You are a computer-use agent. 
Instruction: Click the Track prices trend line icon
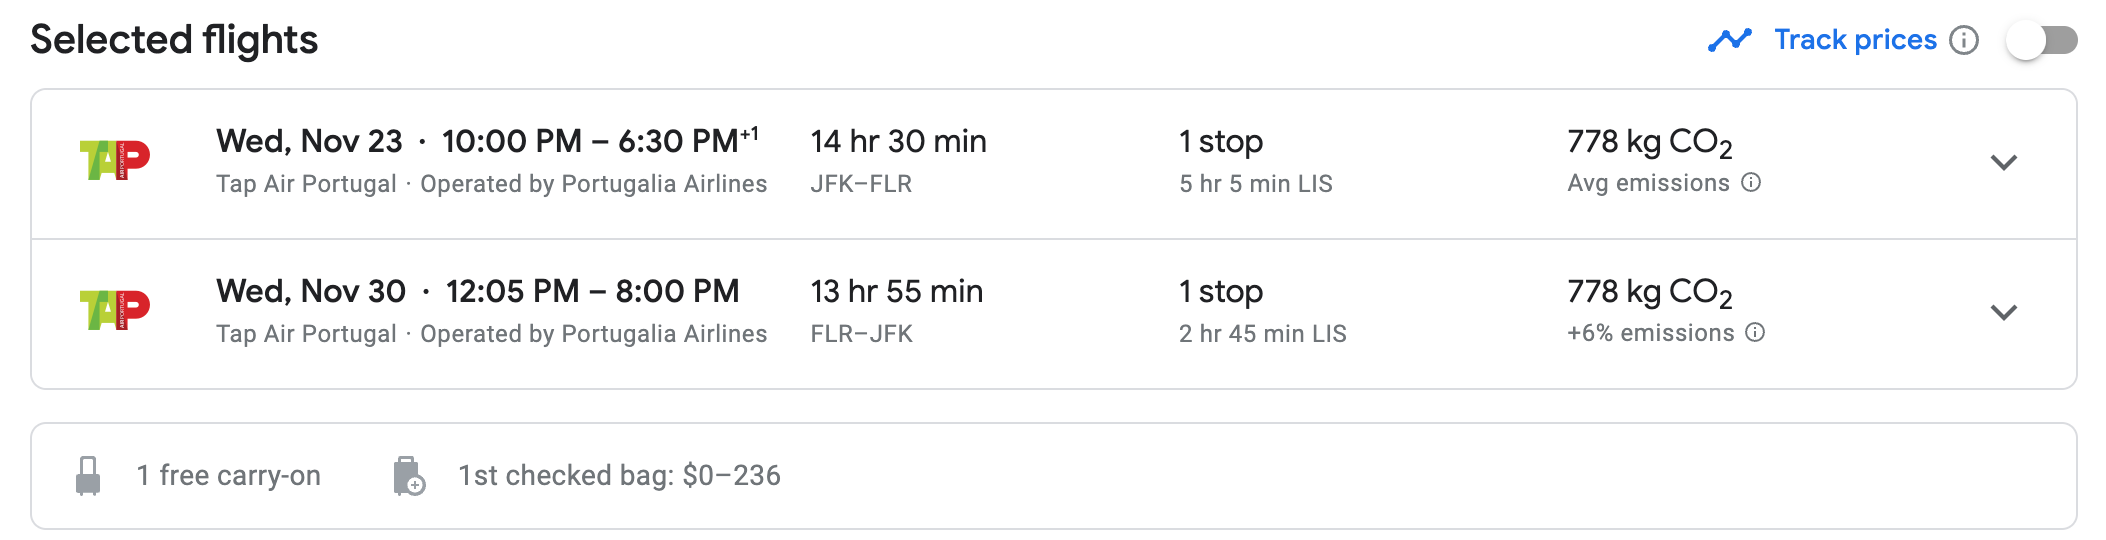point(1730,40)
